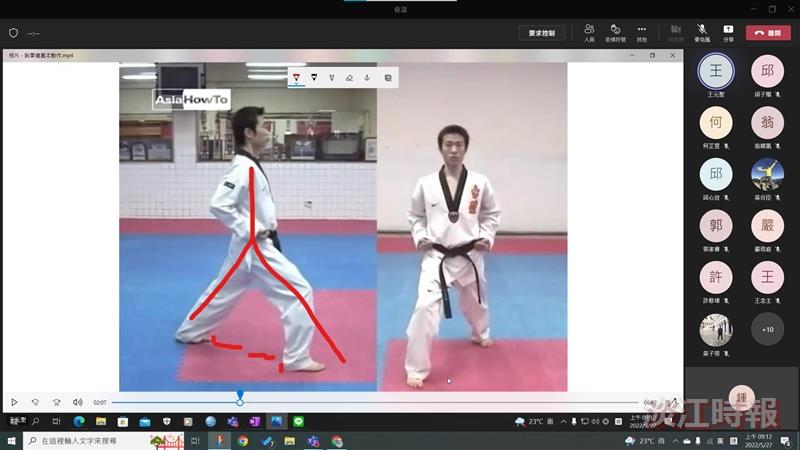Select the black pen drawing tool
The width and height of the screenshot is (800, 450).
tap(314, 78)
